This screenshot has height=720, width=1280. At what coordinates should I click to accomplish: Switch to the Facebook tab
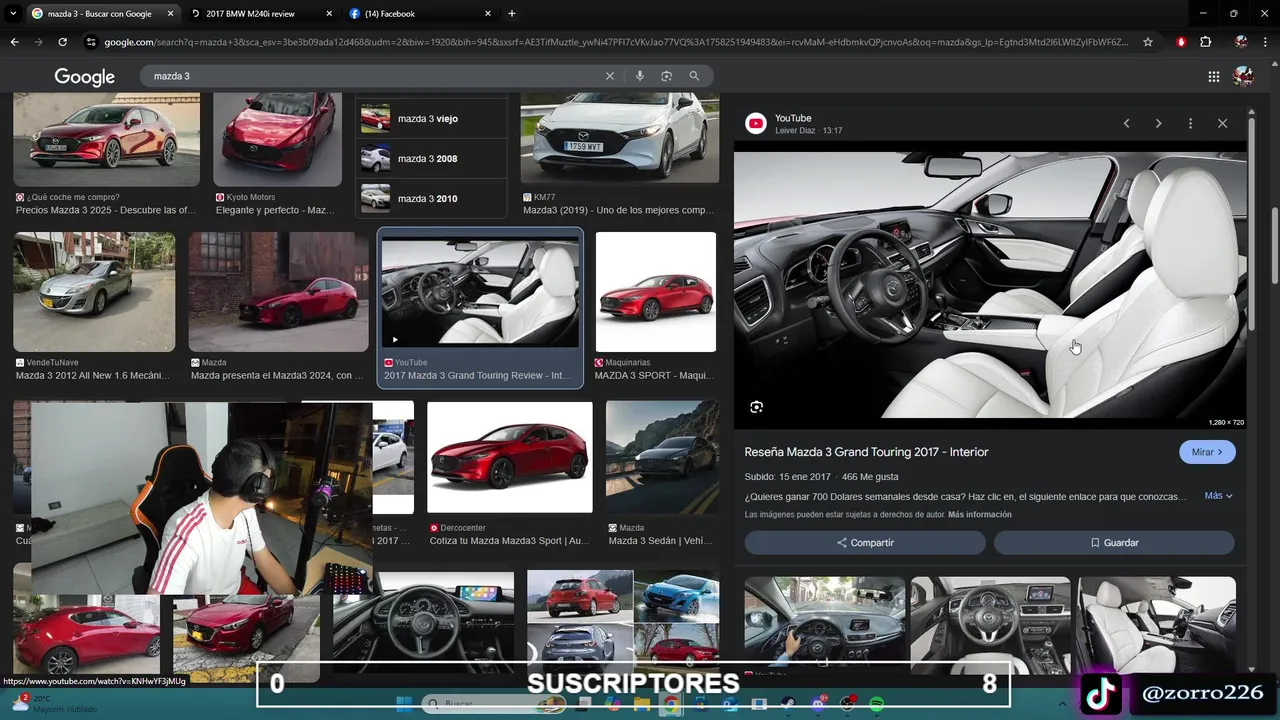(420, 14)
